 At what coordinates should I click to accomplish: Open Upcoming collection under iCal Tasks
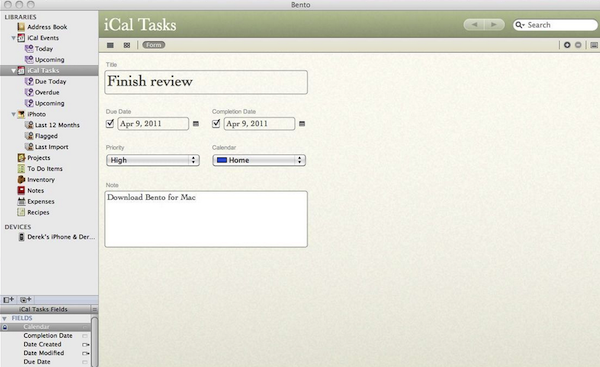pyautogui.click(x=49, y=103)
